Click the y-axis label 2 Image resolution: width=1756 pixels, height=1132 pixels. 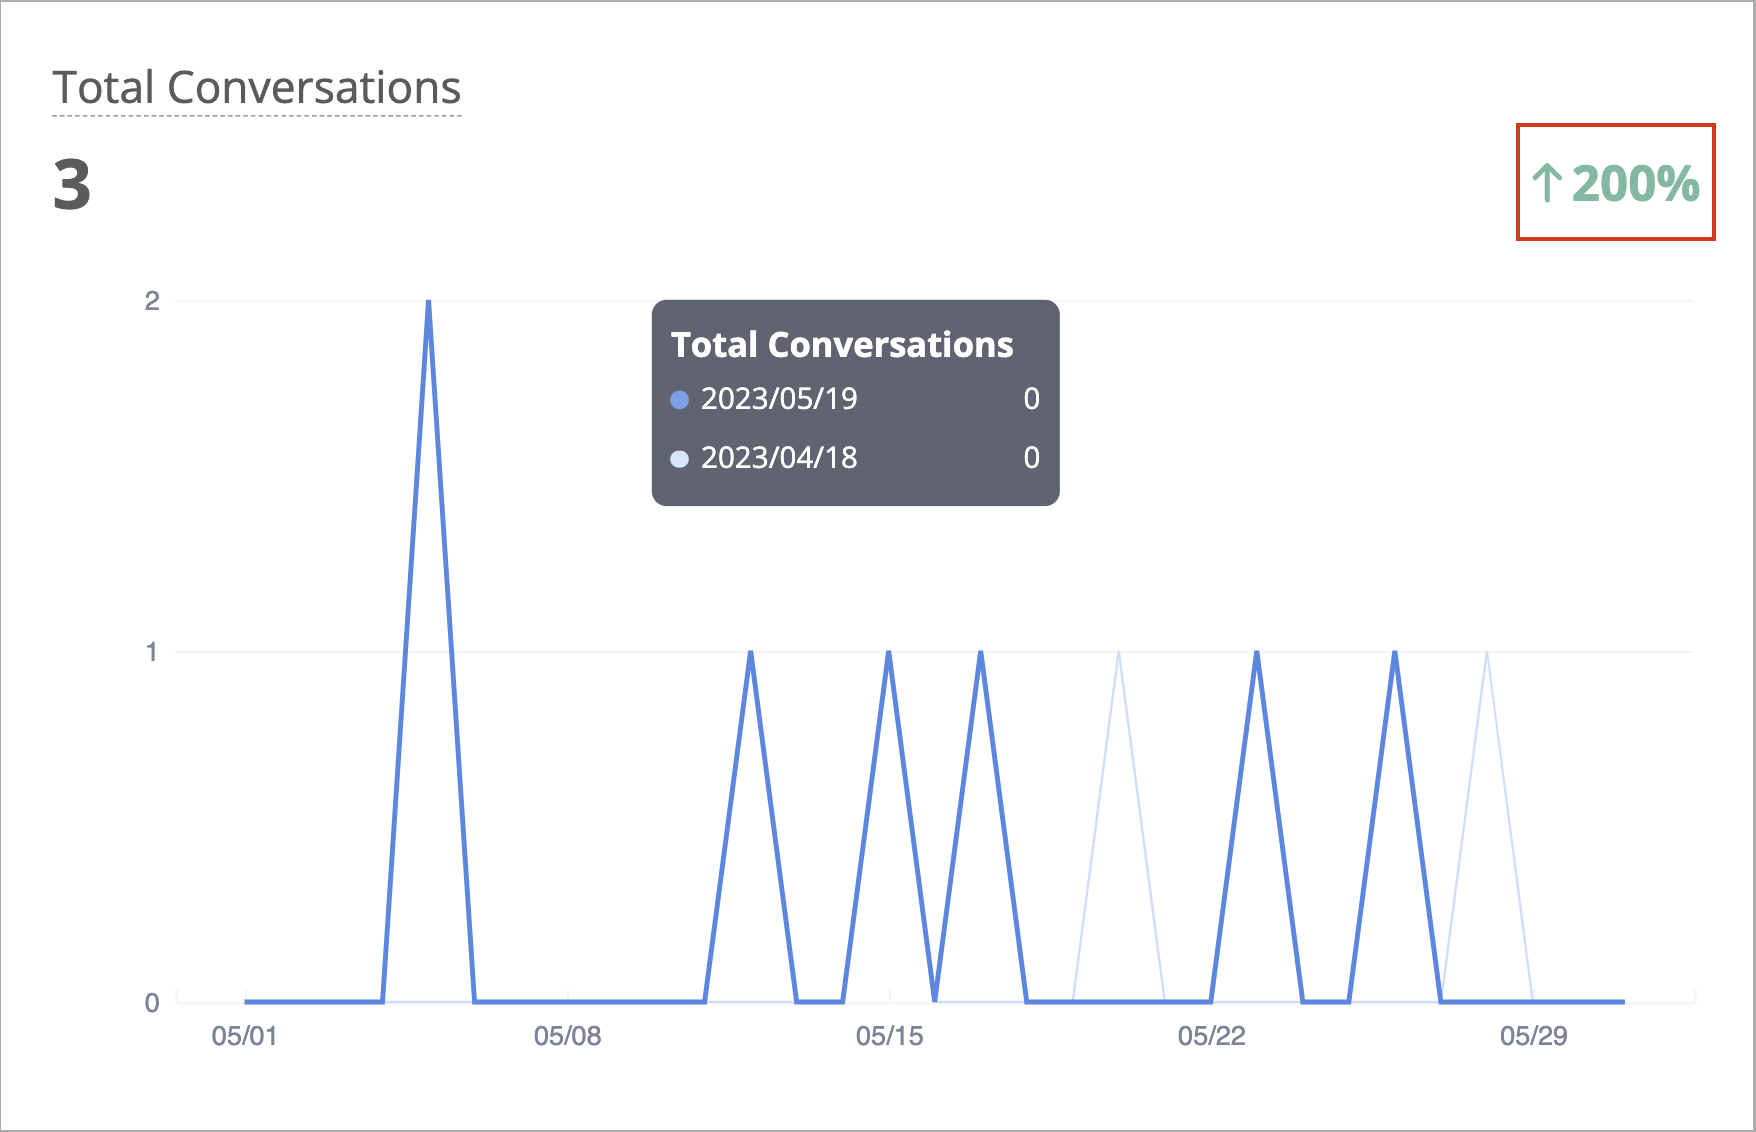tap(152, 301)
